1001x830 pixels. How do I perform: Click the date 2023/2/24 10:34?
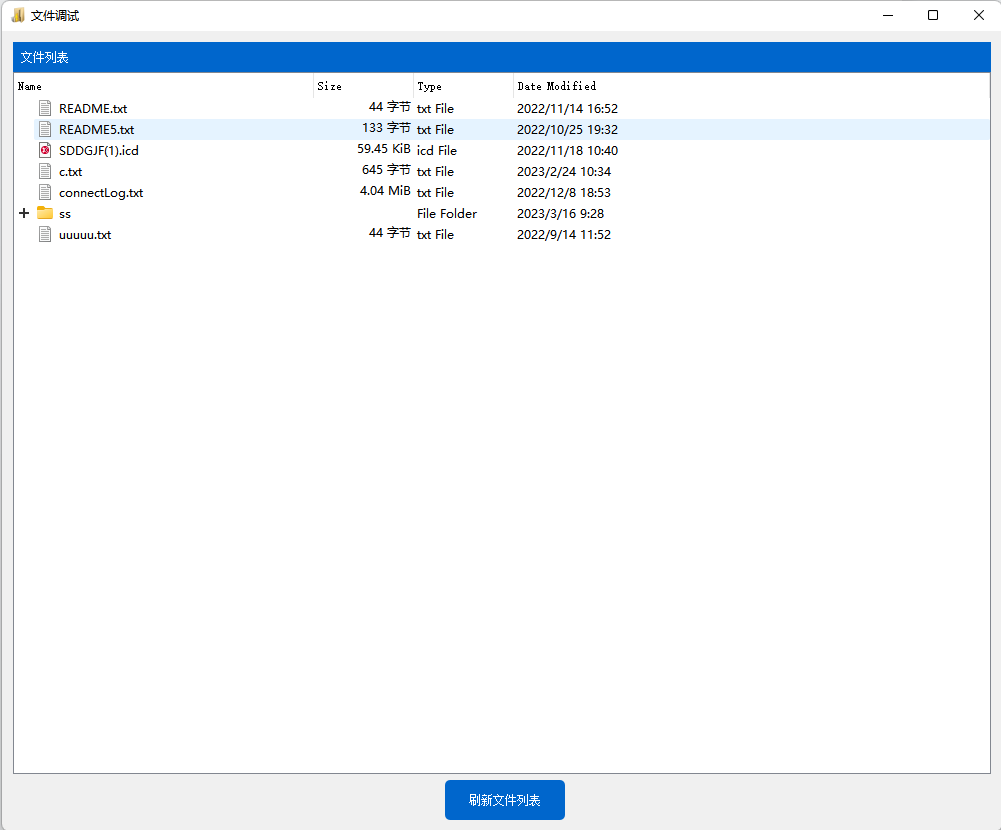564,172
